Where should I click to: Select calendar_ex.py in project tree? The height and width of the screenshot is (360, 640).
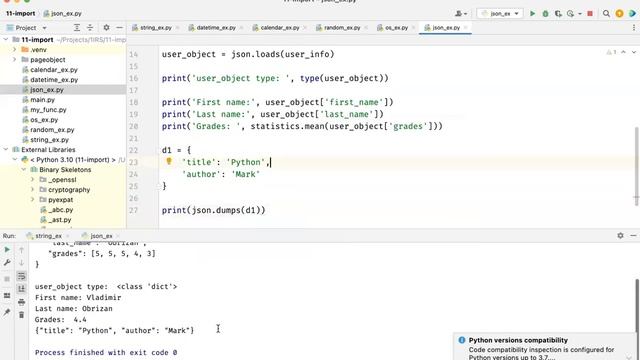tap(53, 70)
